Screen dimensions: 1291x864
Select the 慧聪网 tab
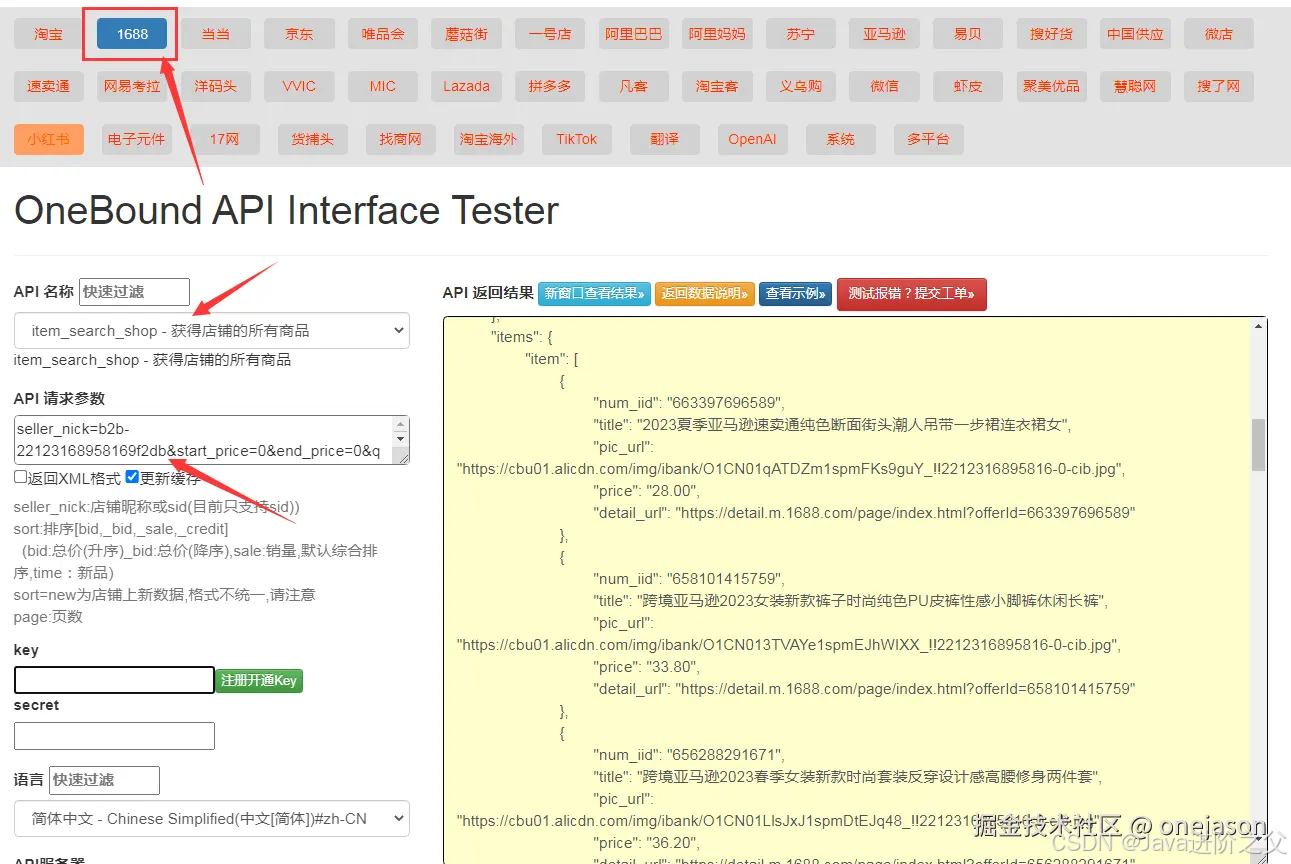1135,86
